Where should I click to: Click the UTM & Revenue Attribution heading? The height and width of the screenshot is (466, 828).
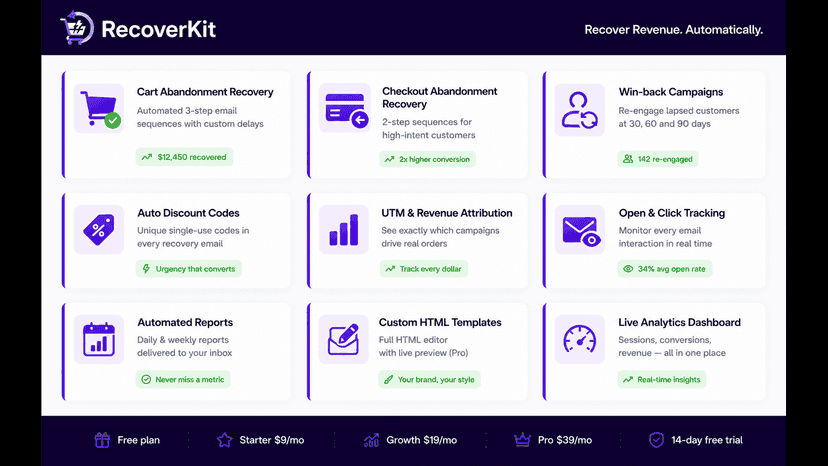click(x=447, y=213)
